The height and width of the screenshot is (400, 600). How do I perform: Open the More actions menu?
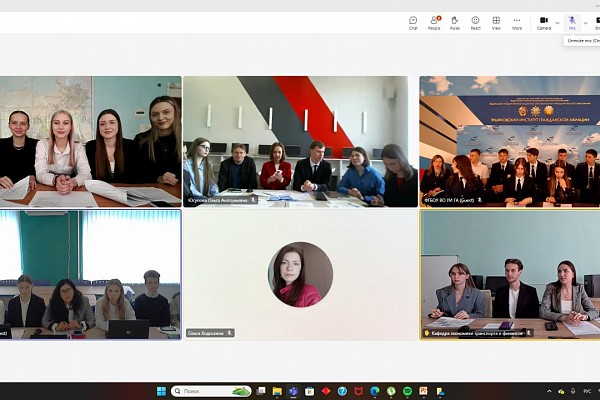coord(517,23)
